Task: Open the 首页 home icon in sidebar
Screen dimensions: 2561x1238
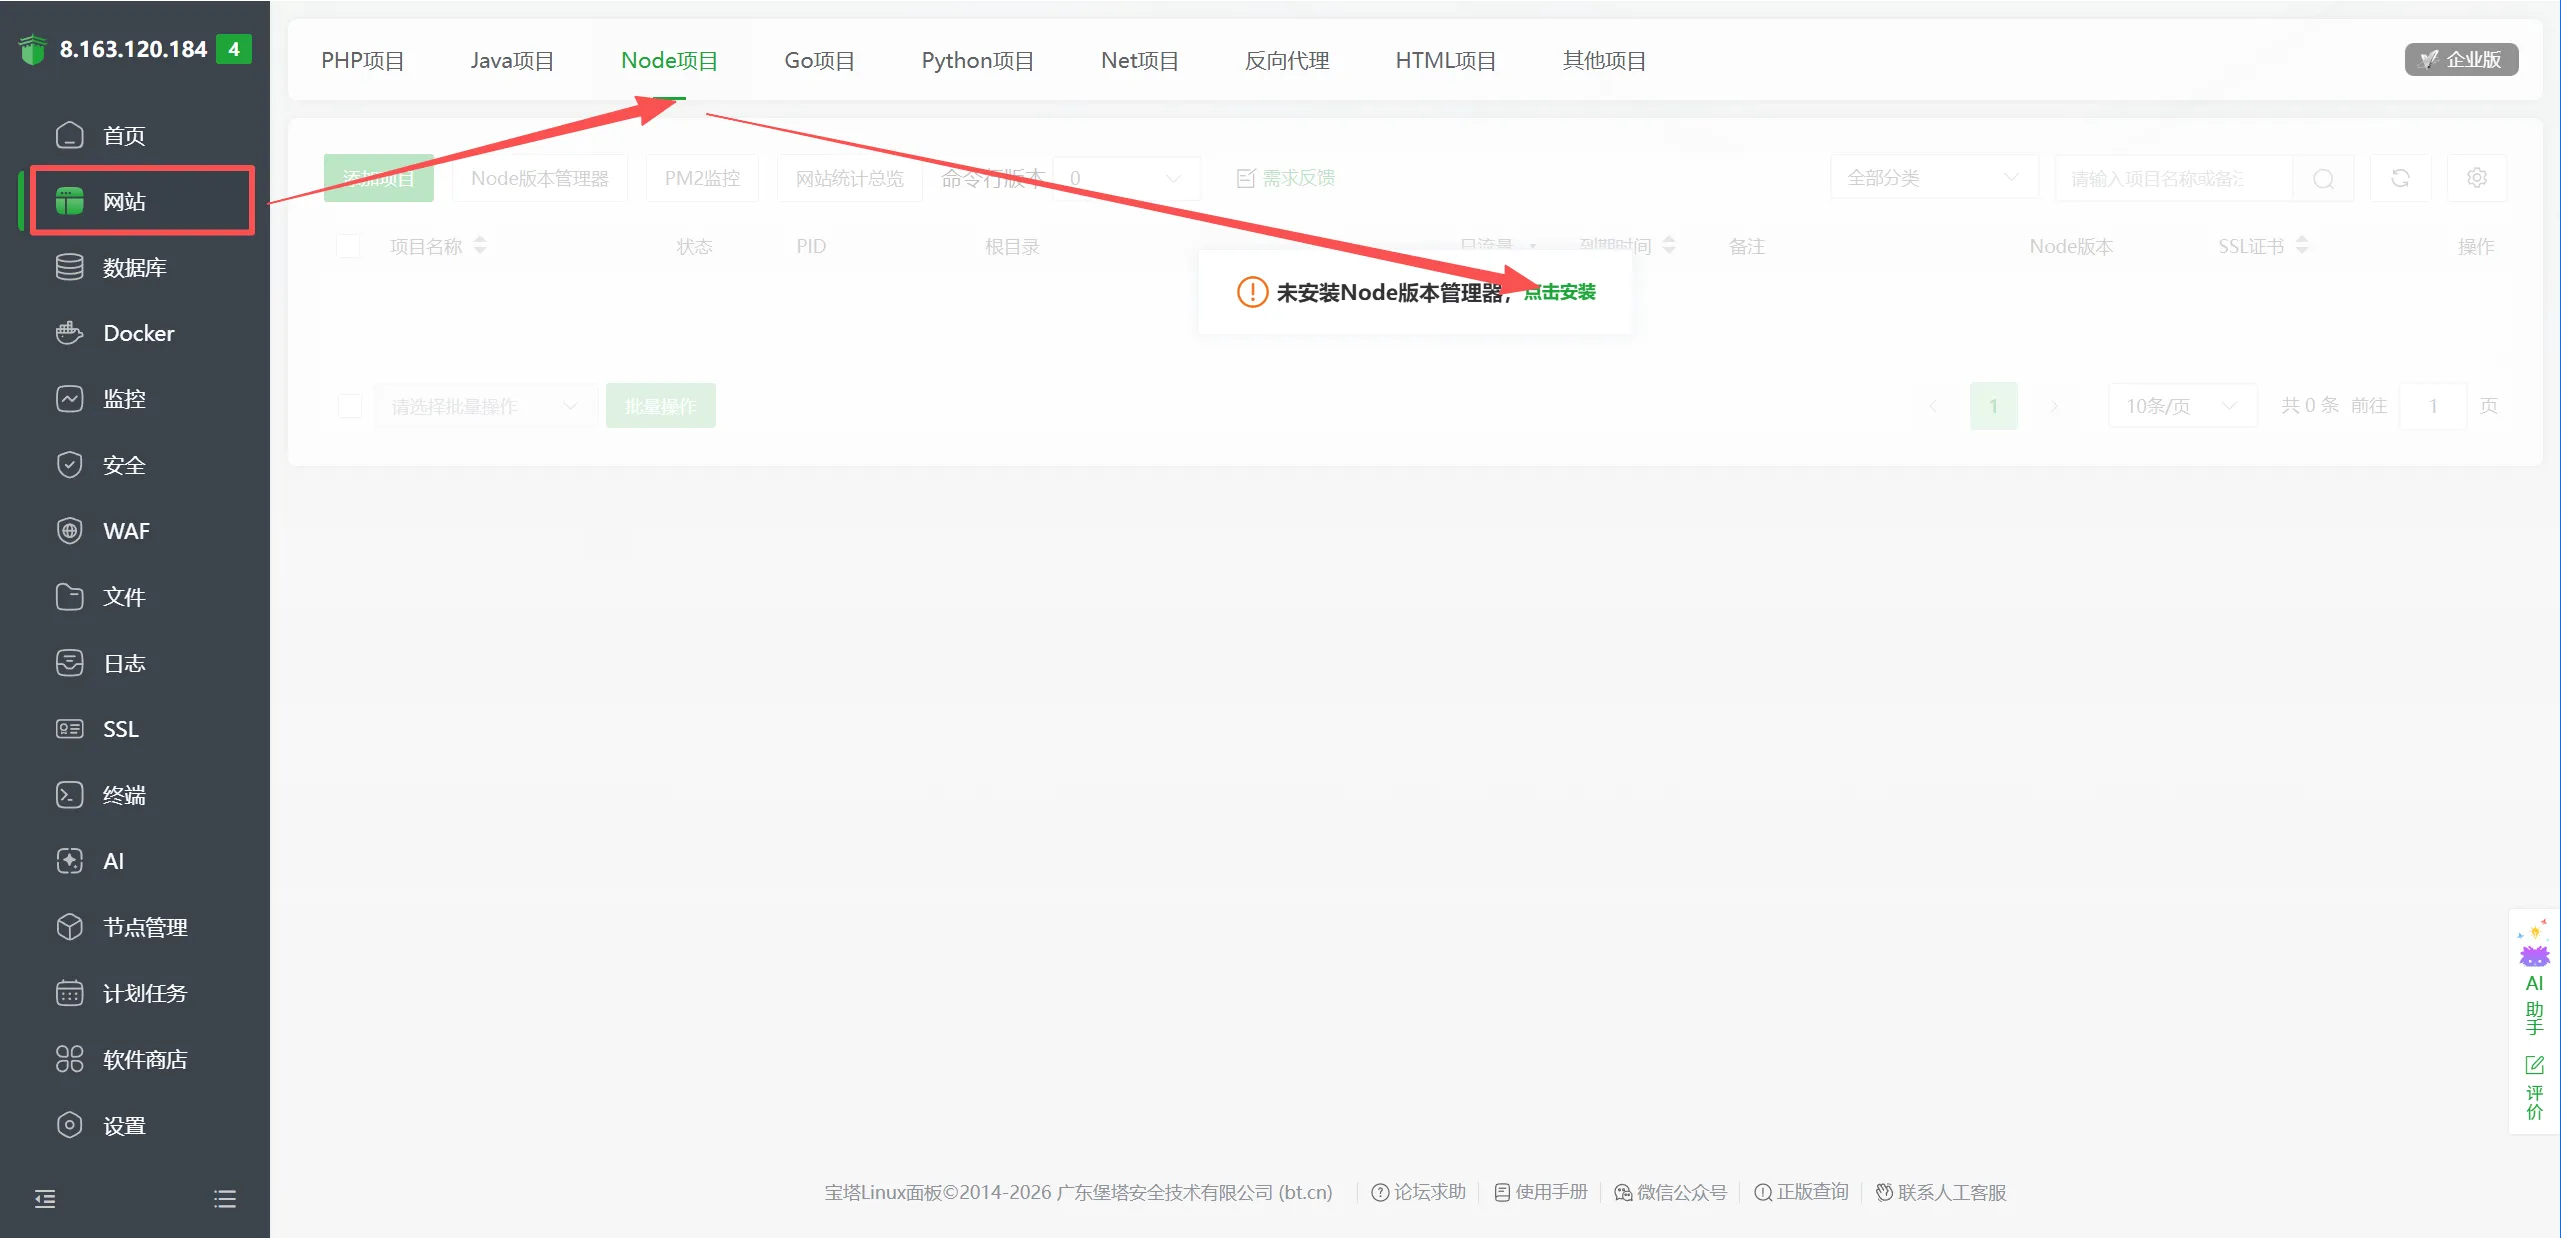Action: click(x=69, y=135)
